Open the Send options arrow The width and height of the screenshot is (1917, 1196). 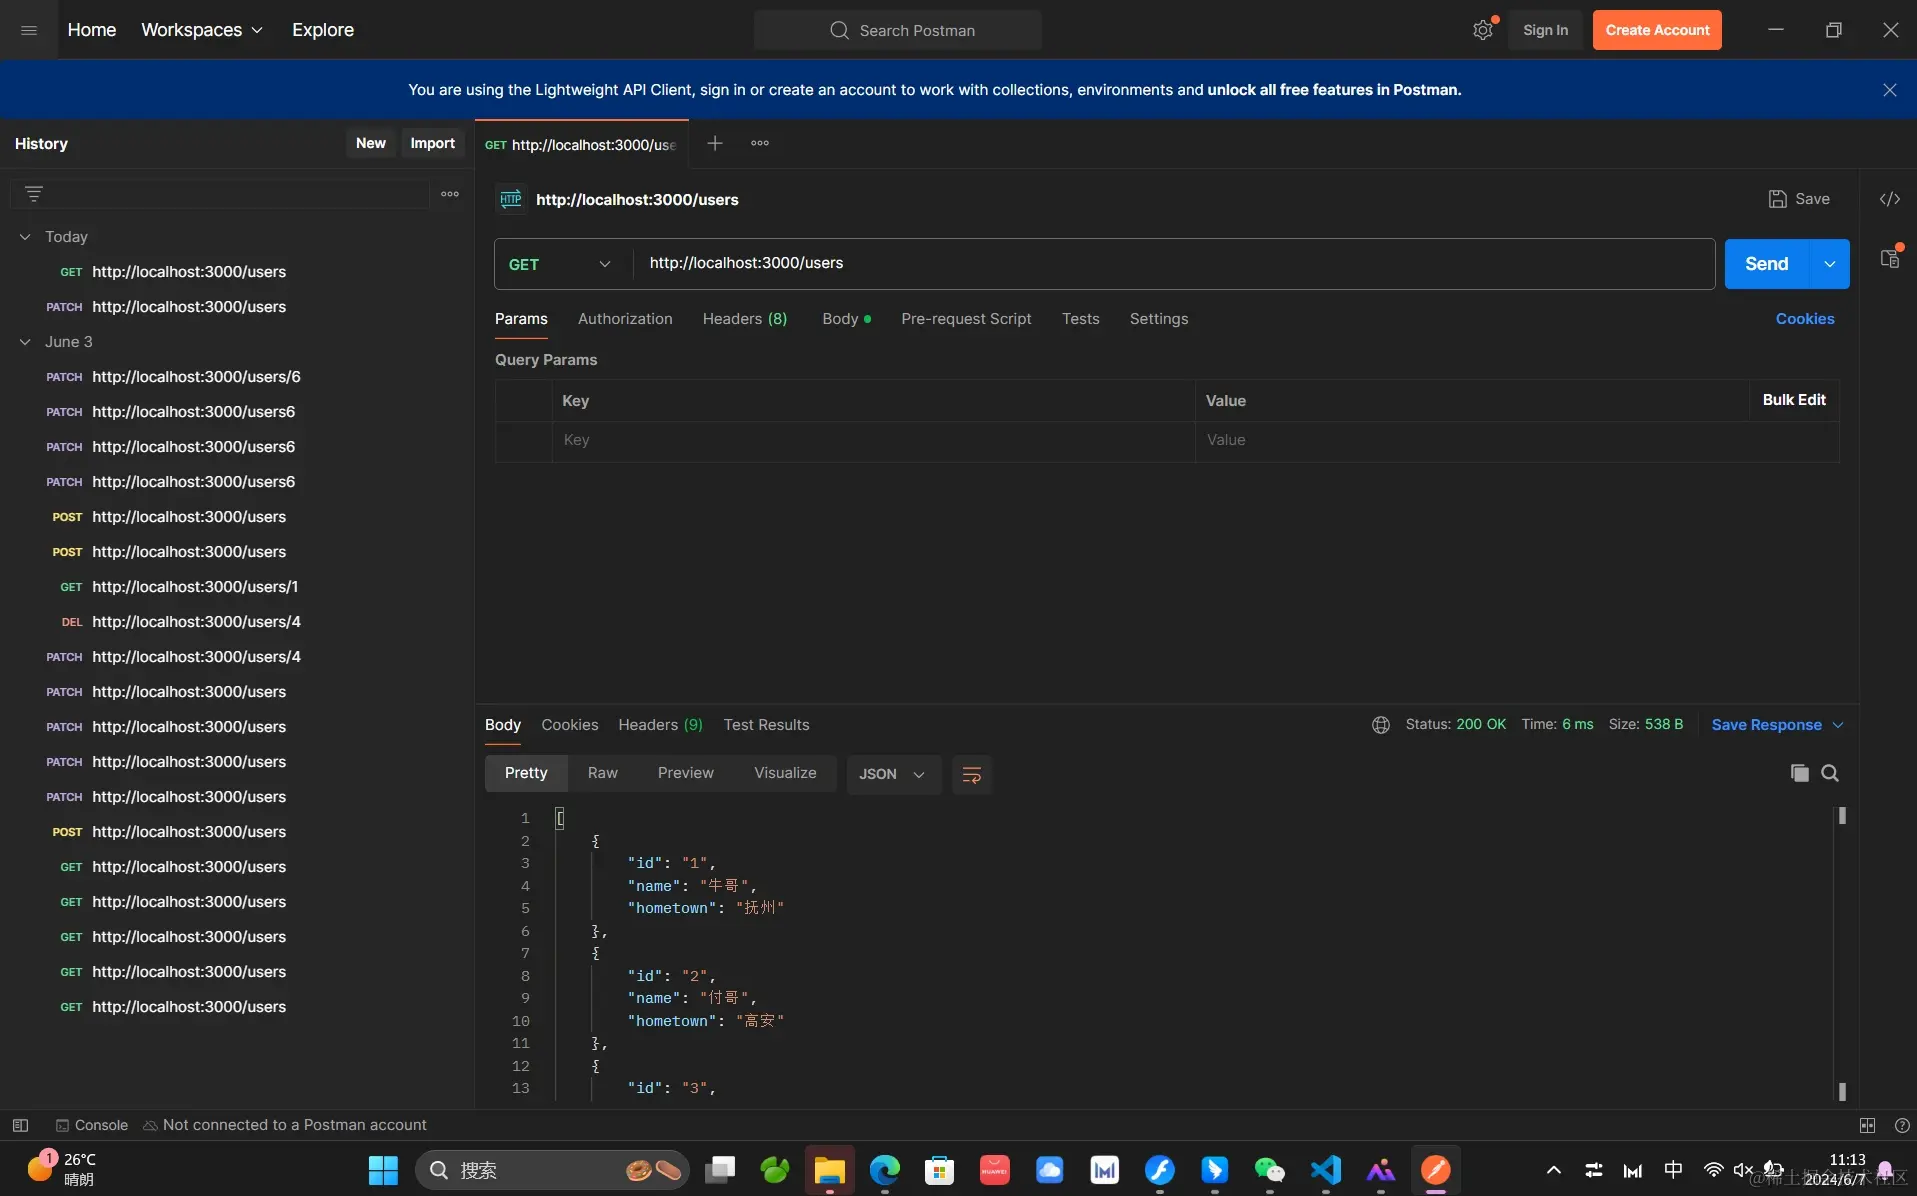tap(1829, 264)
